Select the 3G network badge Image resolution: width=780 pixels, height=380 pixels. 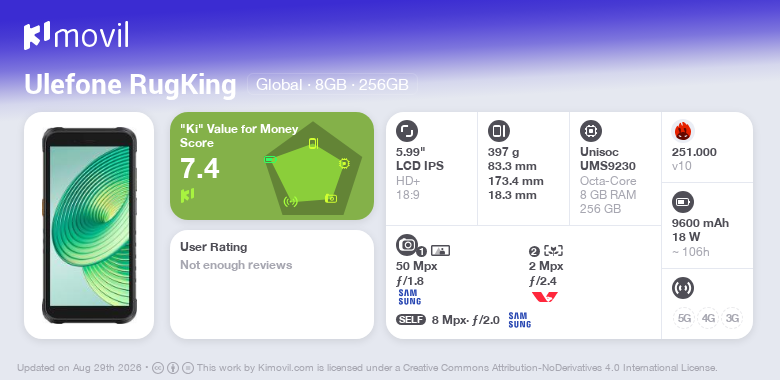point(732,318)
